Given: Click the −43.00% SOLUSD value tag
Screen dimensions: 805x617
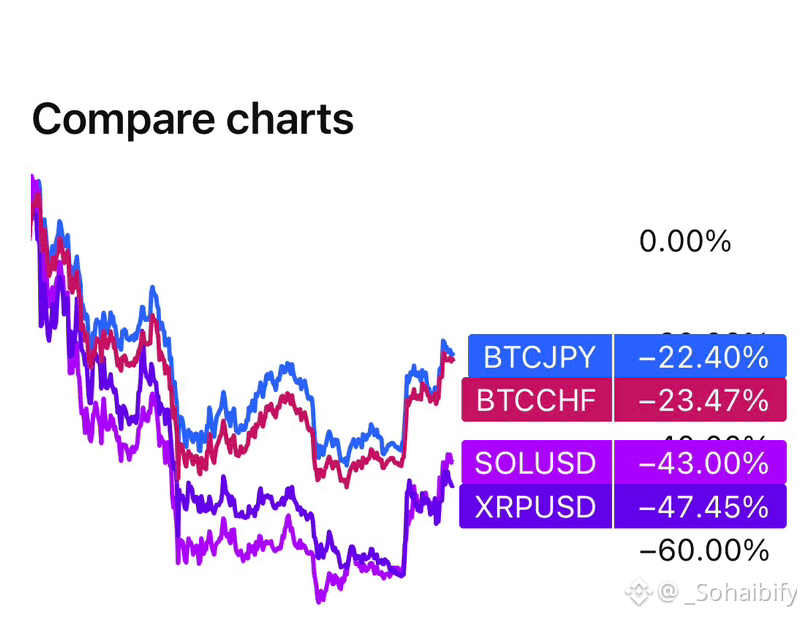Looking at the screenshot, I should click(701, 462).
